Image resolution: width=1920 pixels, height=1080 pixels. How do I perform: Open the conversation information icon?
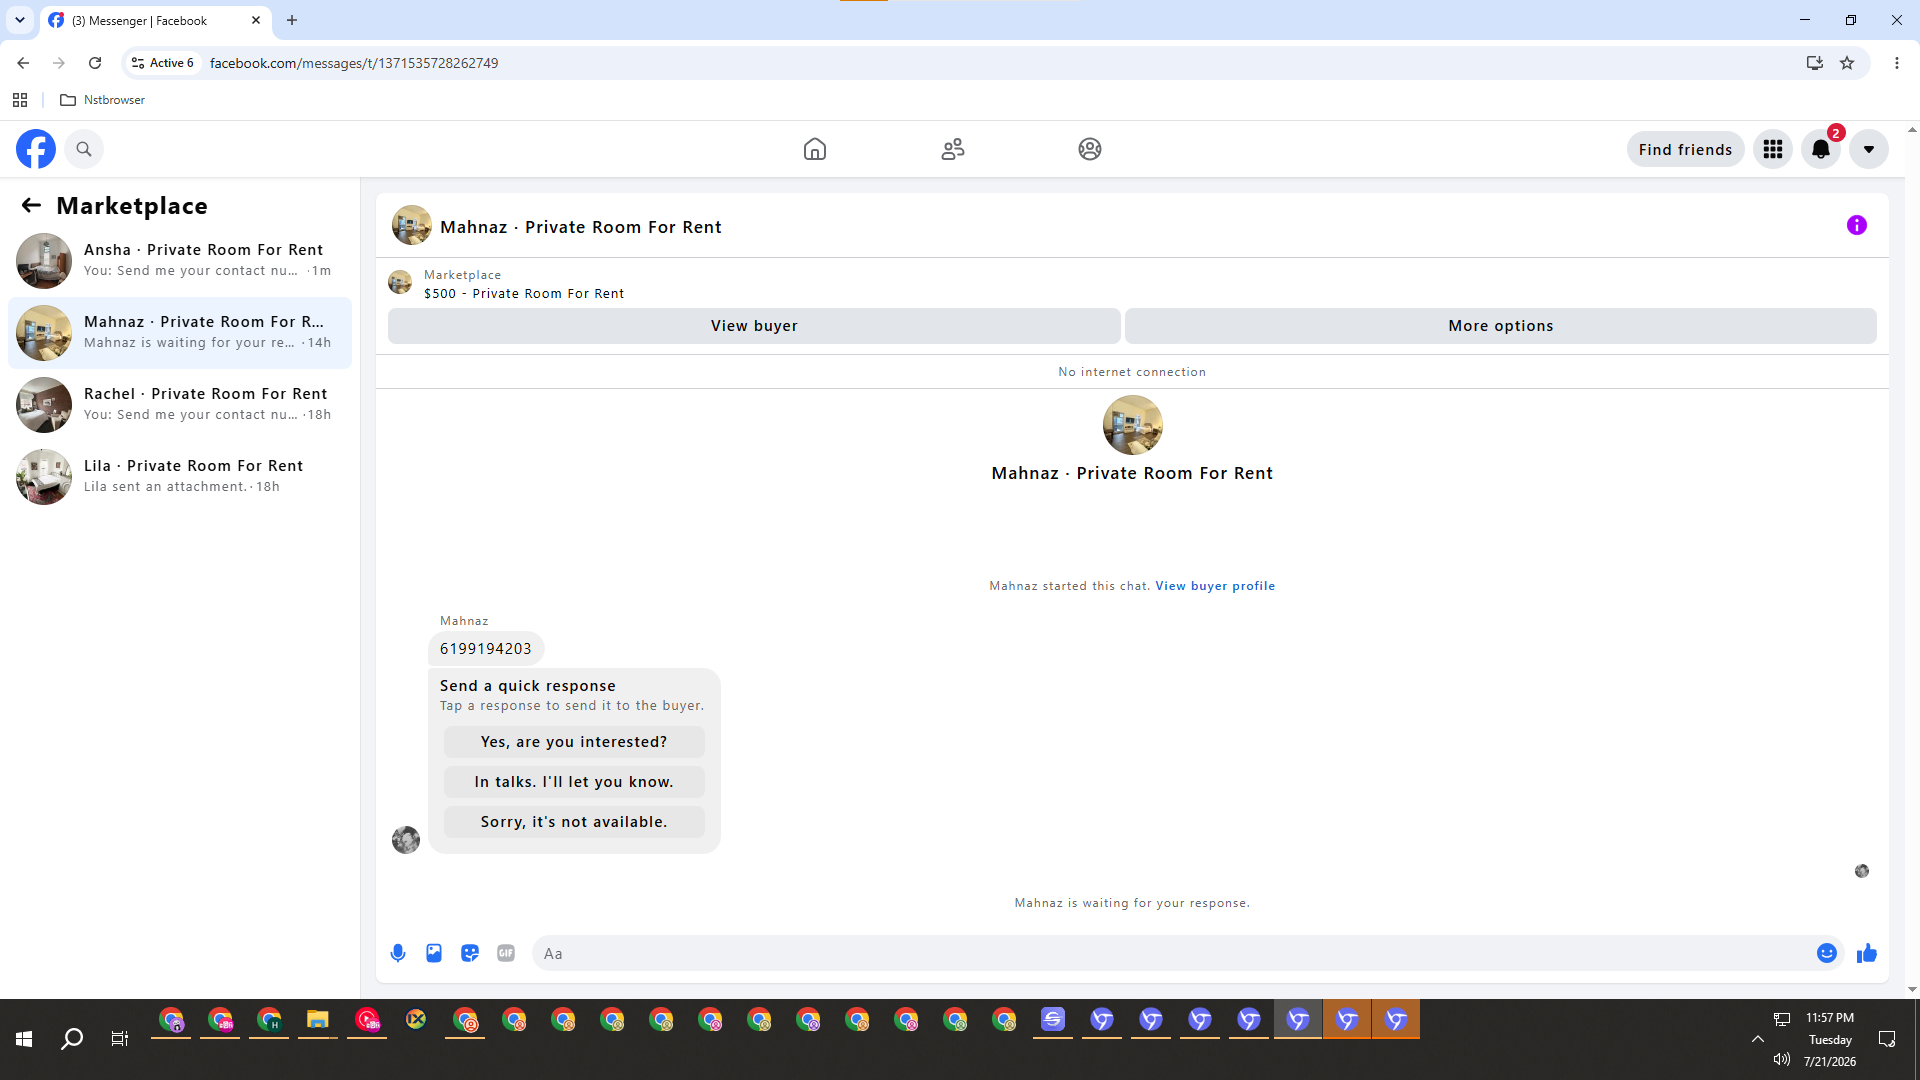tap(1857, 225)
